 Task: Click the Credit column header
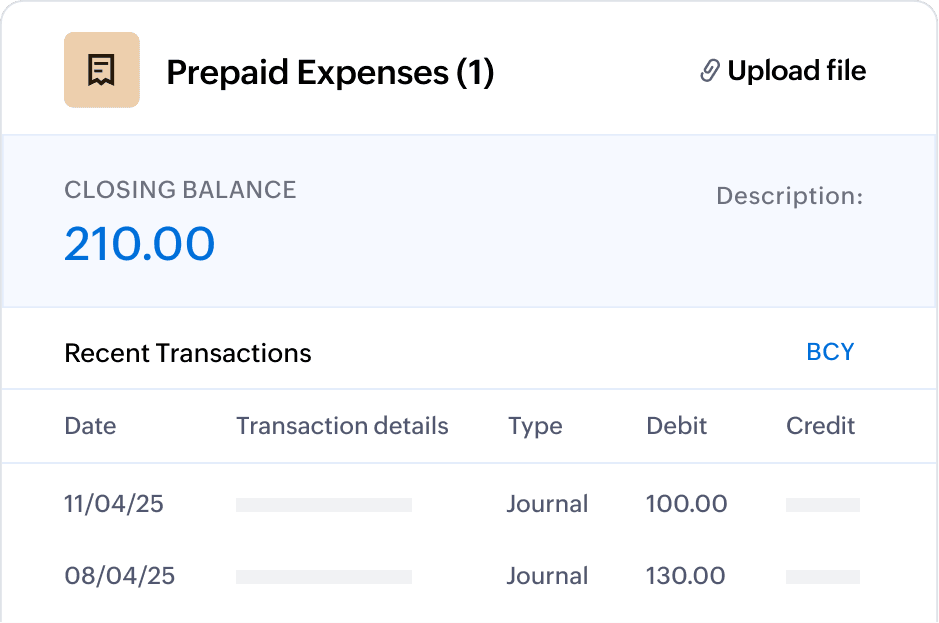click(820, 426)
